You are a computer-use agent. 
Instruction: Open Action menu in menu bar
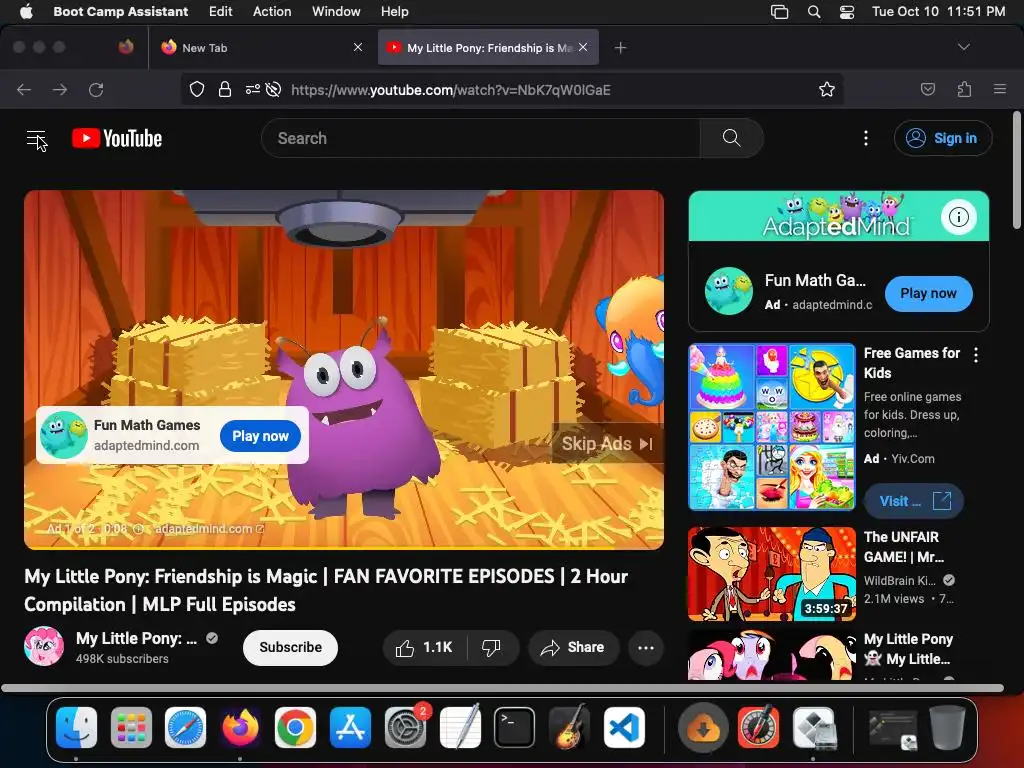(272, 11)
